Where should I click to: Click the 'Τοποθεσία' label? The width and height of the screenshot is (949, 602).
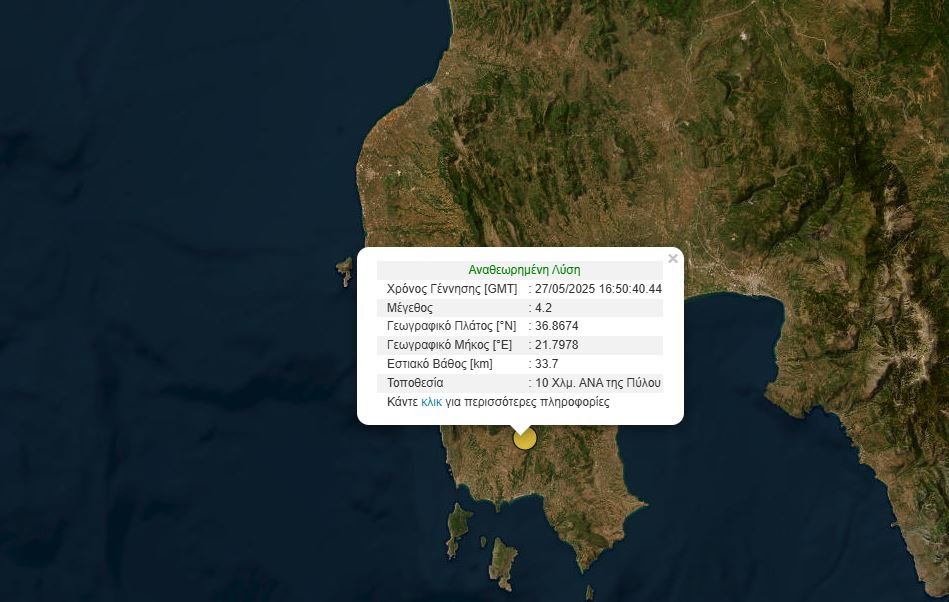[415, 382]
